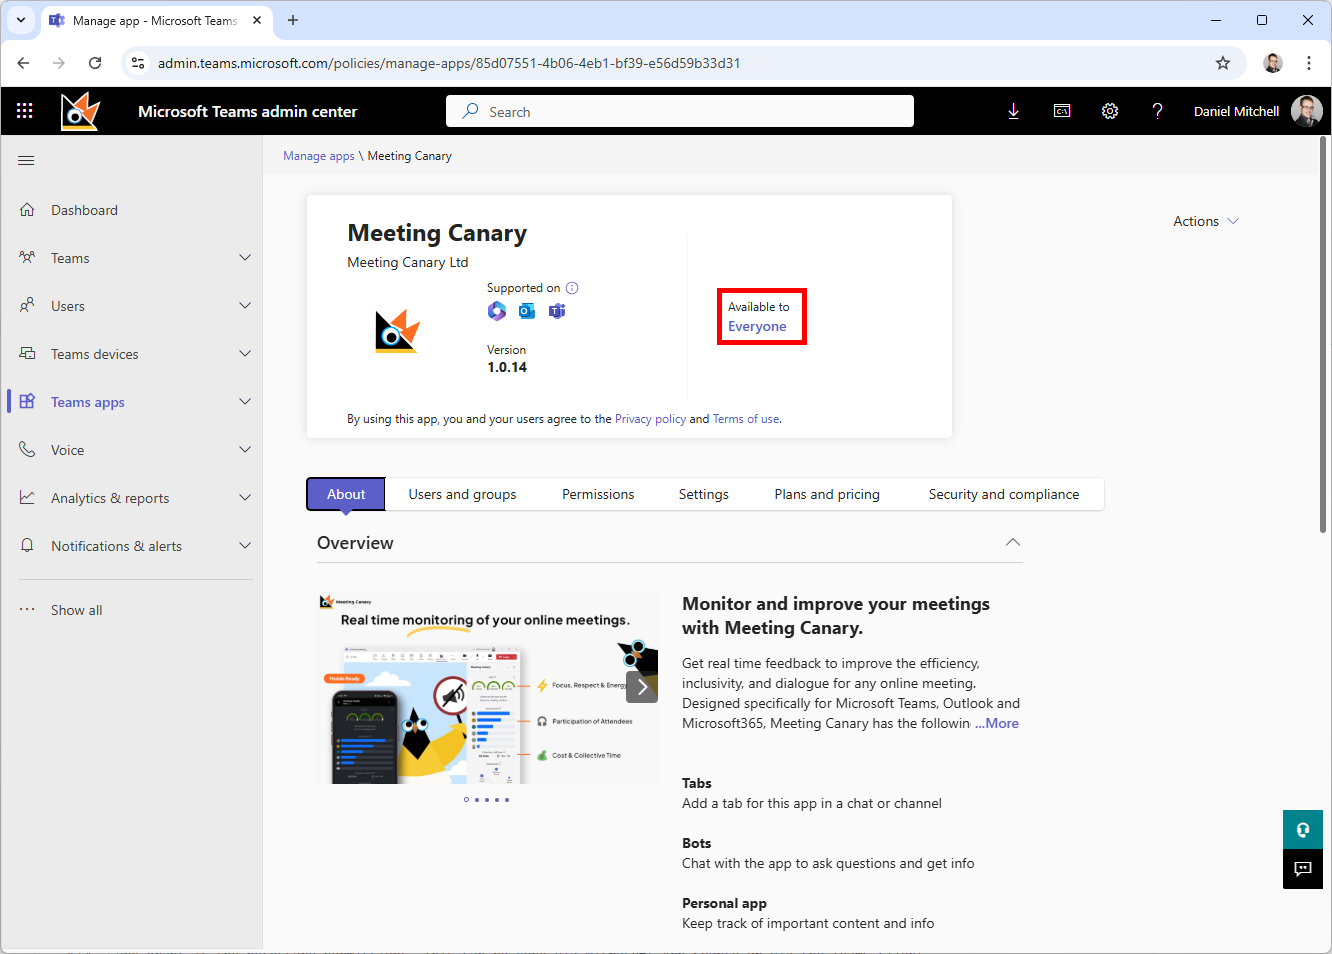Expand the Teams apps menu
The image size is (1332, 954).
tap(245, 402)
